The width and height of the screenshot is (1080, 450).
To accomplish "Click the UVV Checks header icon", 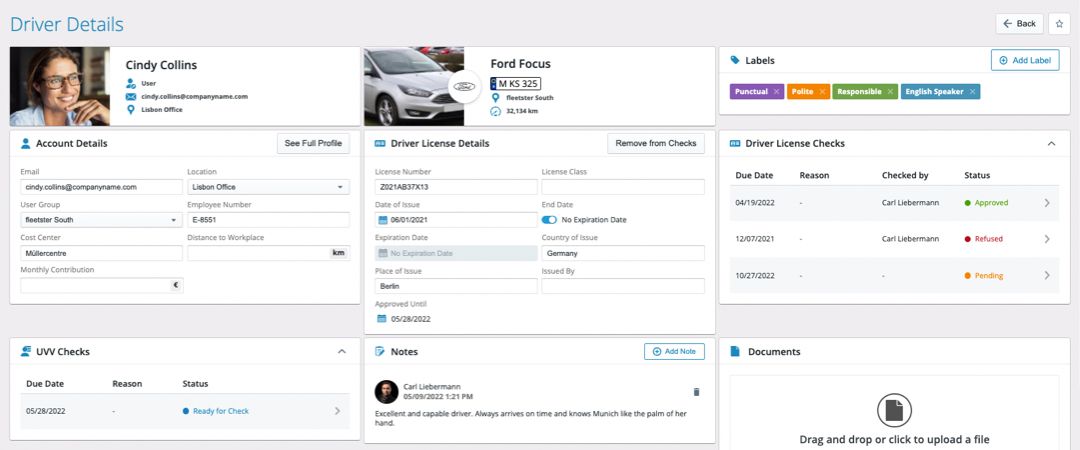I will coord(26,351).
